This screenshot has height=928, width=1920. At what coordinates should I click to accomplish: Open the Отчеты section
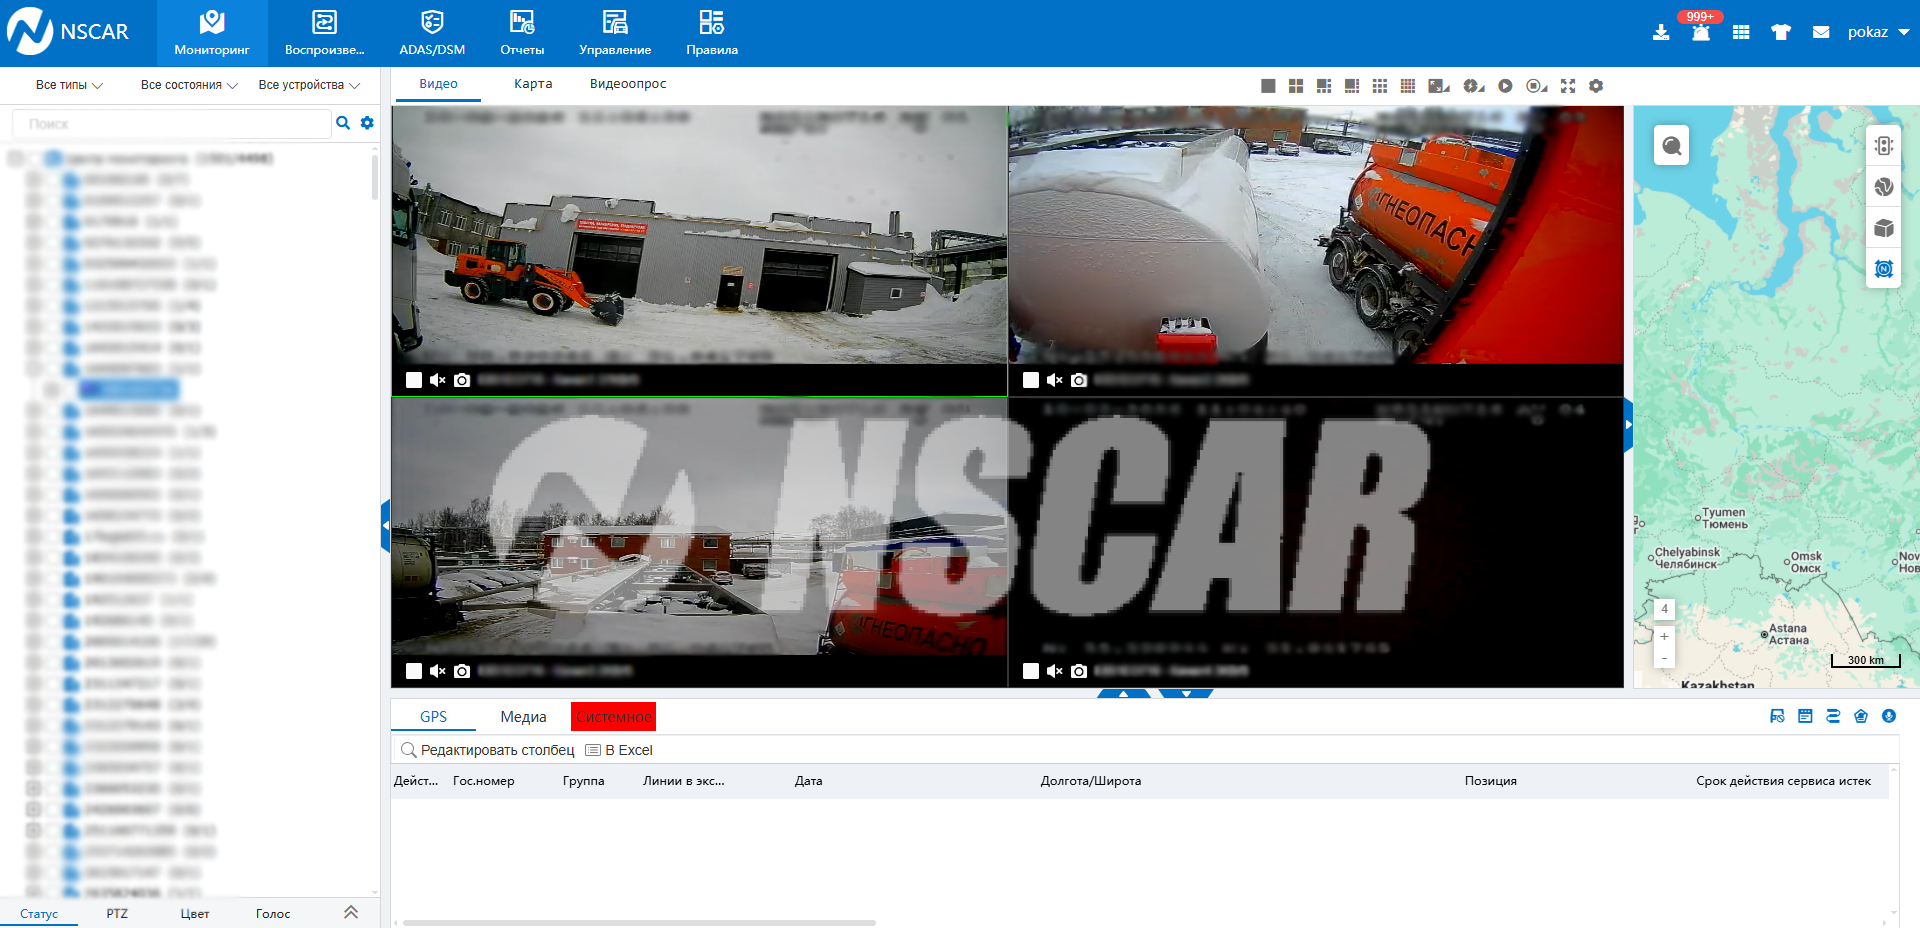point(522,33)
